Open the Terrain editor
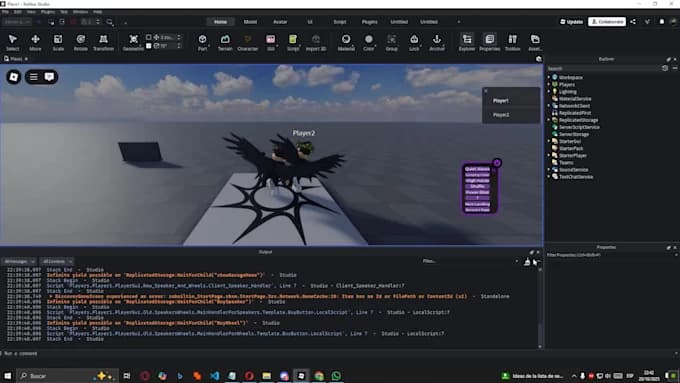 coord(225,43)
